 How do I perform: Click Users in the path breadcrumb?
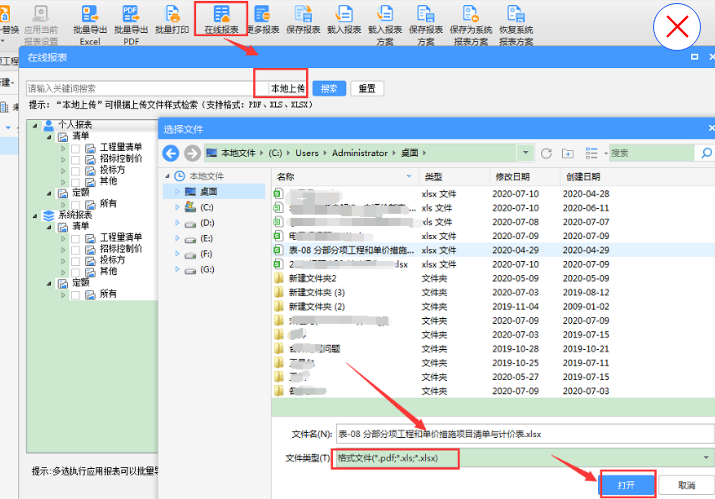pos(306,153)
